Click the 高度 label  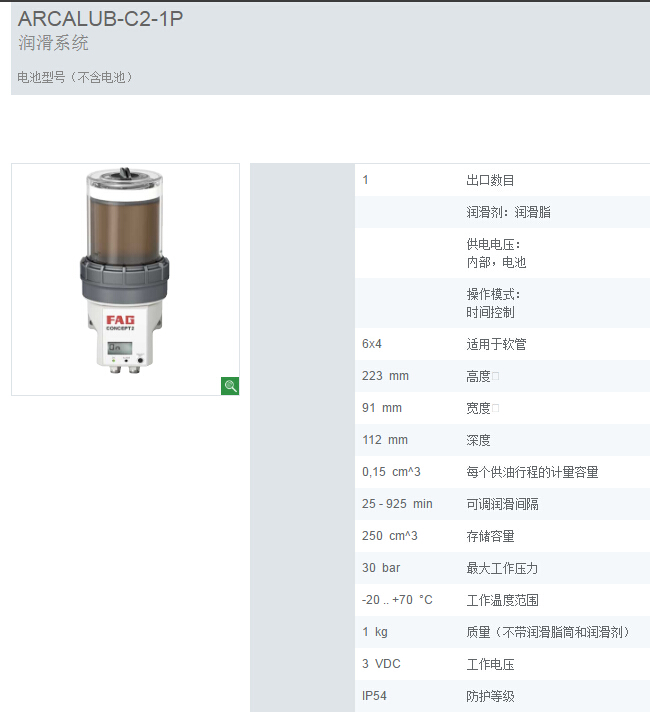(x=478, y=376)
